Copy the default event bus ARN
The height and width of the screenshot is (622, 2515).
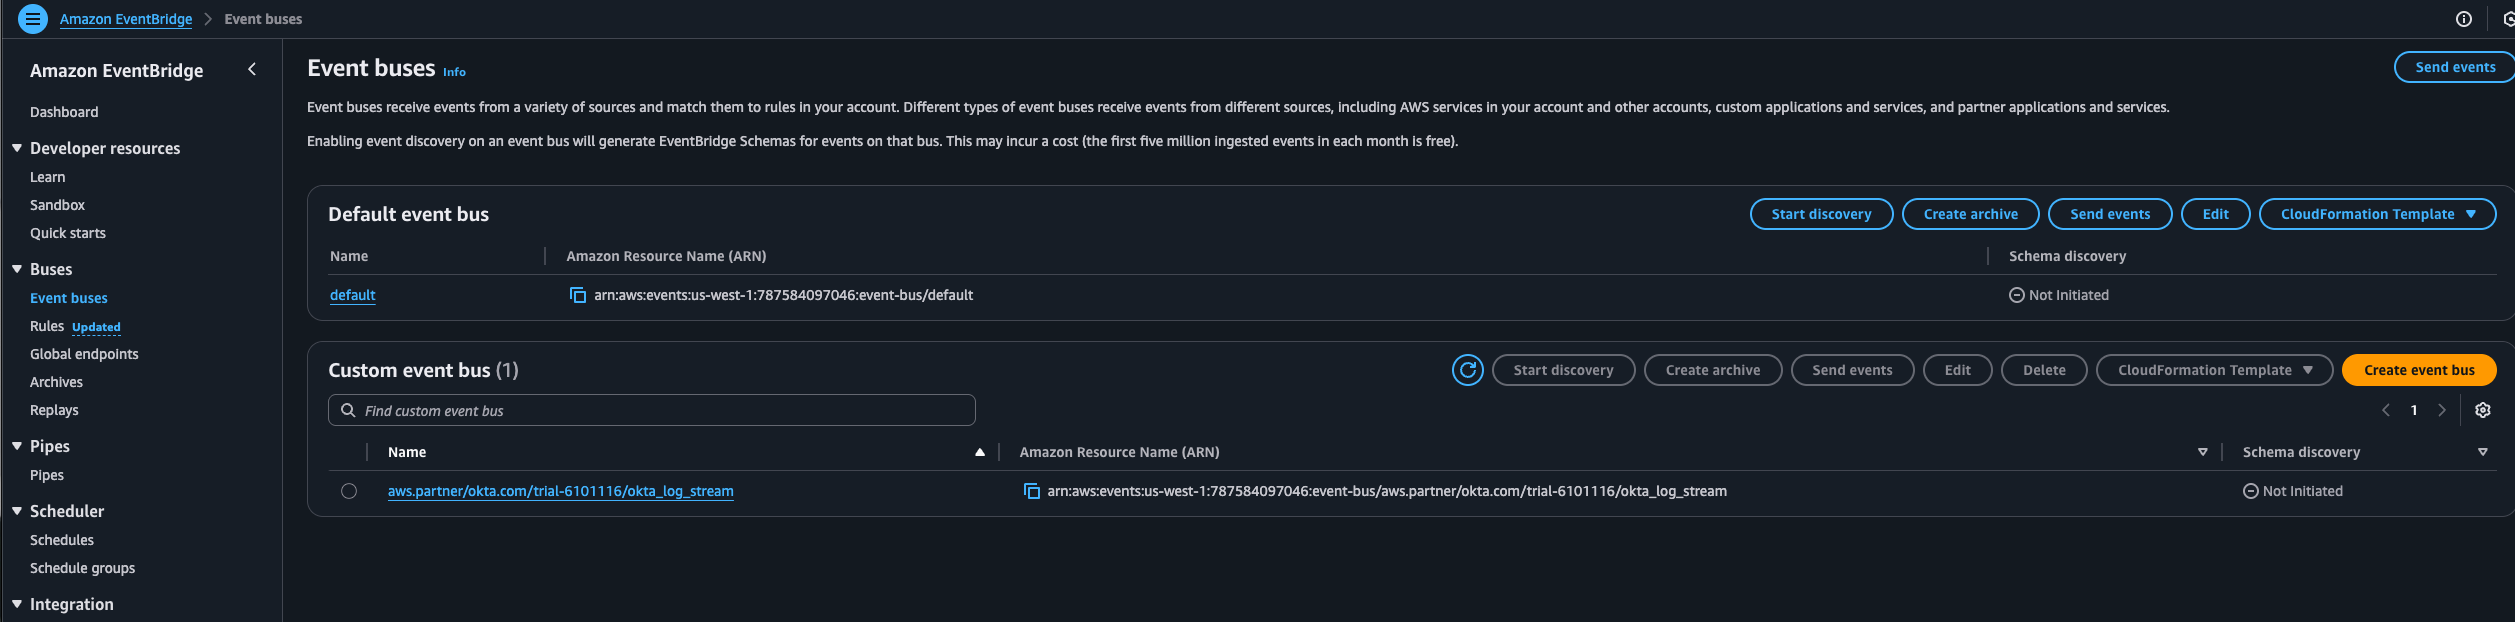click(x=577, y=295)
